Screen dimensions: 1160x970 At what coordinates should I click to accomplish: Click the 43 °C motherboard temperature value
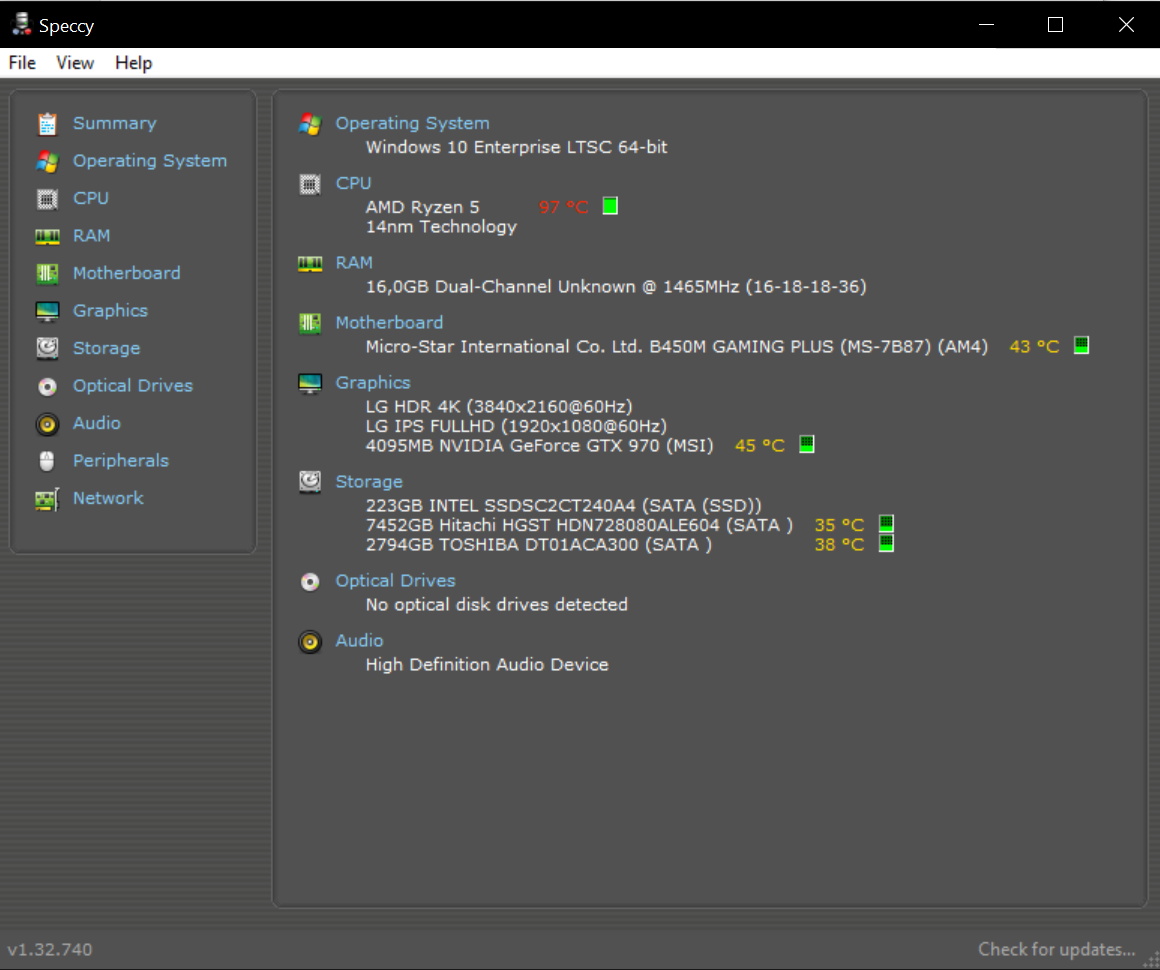pos(1034,347)
